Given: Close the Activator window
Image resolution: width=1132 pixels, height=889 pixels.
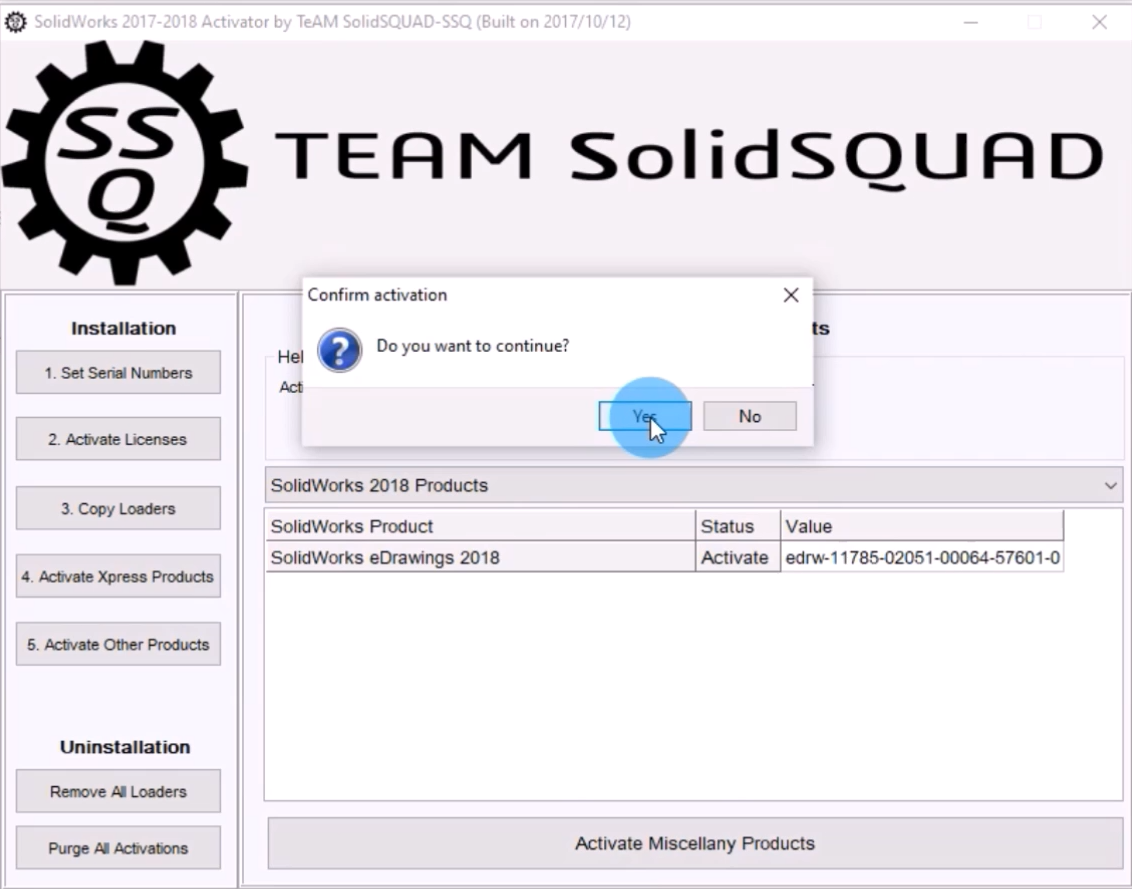Looking at the screenshot, I should 1099,22.
